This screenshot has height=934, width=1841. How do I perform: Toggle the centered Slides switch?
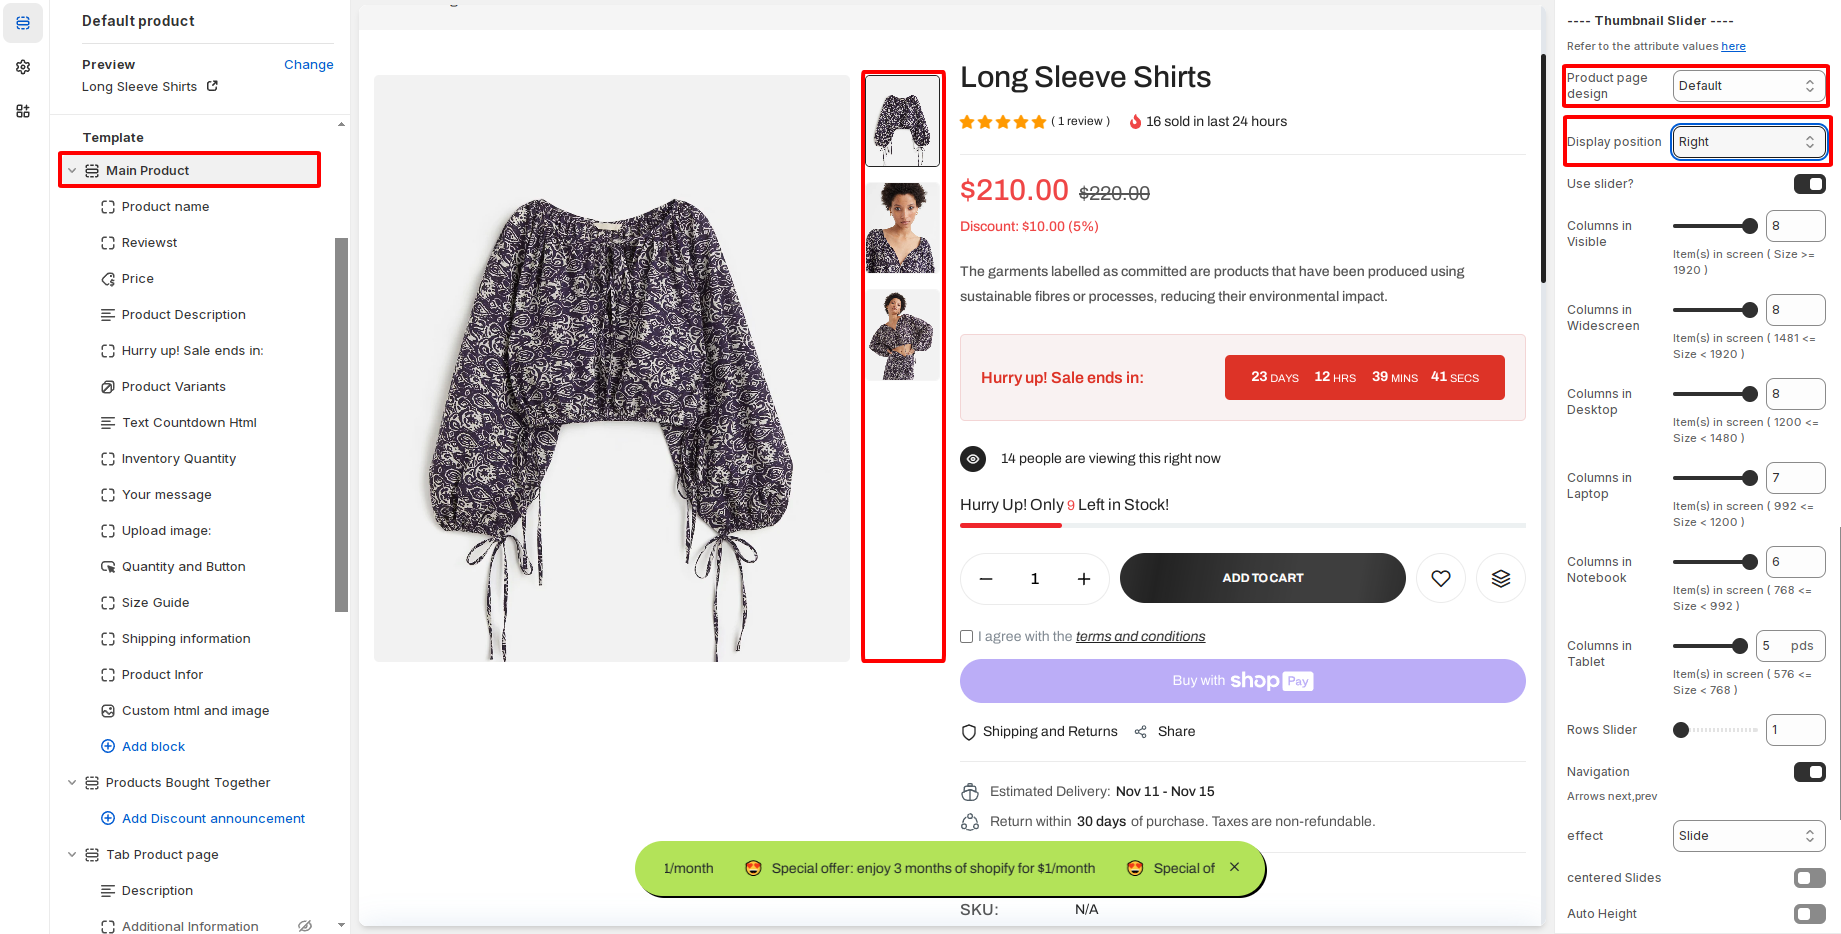pyautogui.click(x=1809, y=878)
